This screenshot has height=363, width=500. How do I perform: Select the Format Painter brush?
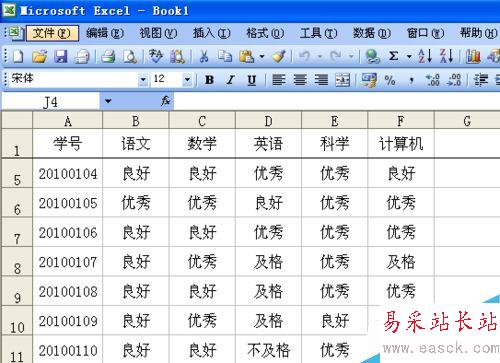pos(279,56)
